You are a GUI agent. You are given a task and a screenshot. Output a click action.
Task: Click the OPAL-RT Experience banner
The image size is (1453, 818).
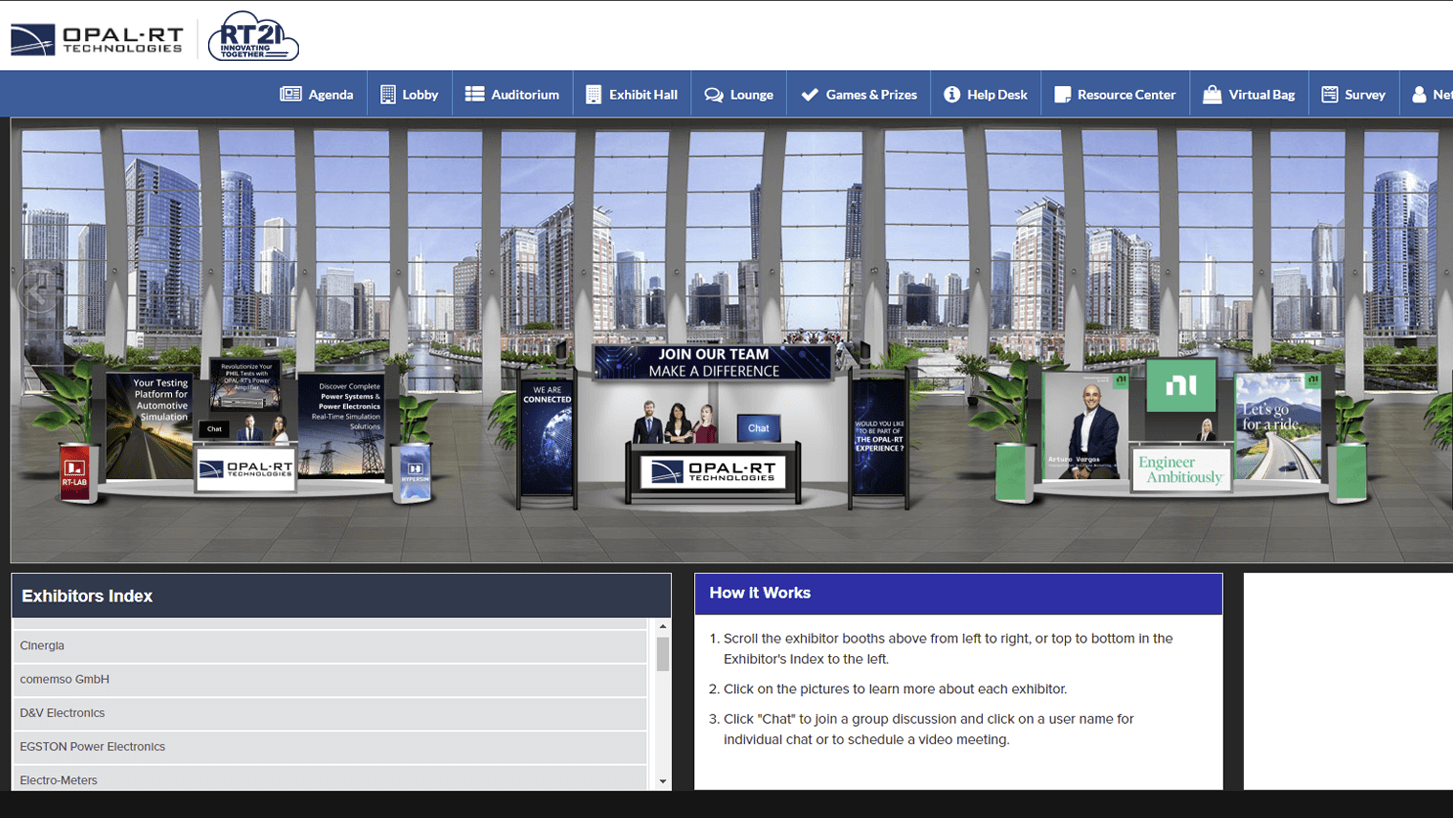click(x=879, y=436)
